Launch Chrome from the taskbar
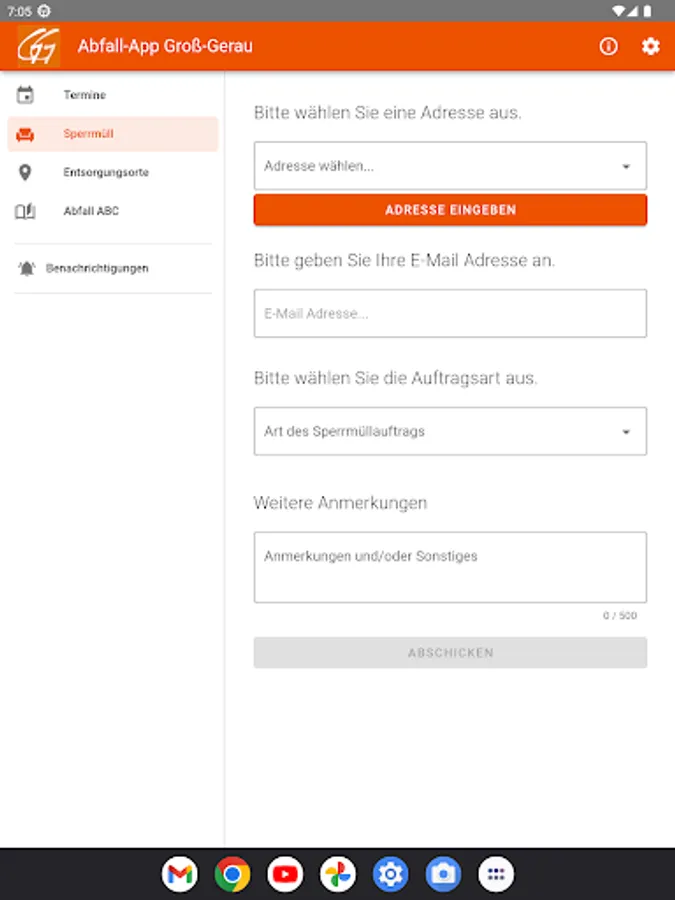The width and height of the screenshot is (675, 900). pos(232,874)
